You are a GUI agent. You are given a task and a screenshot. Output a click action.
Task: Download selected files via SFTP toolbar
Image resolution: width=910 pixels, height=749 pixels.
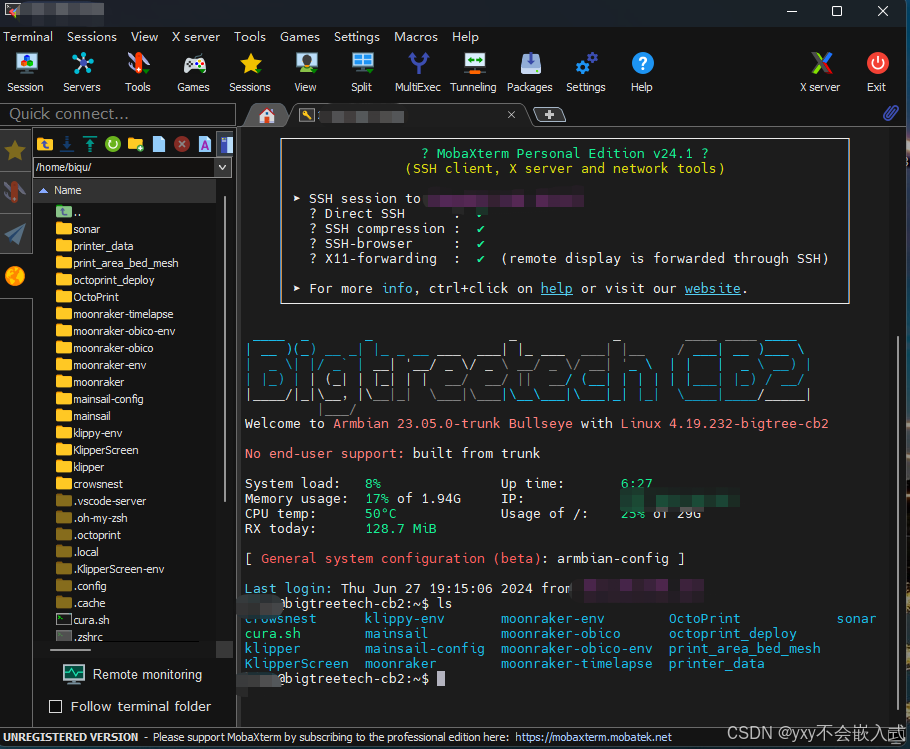(x=67, y=144)
